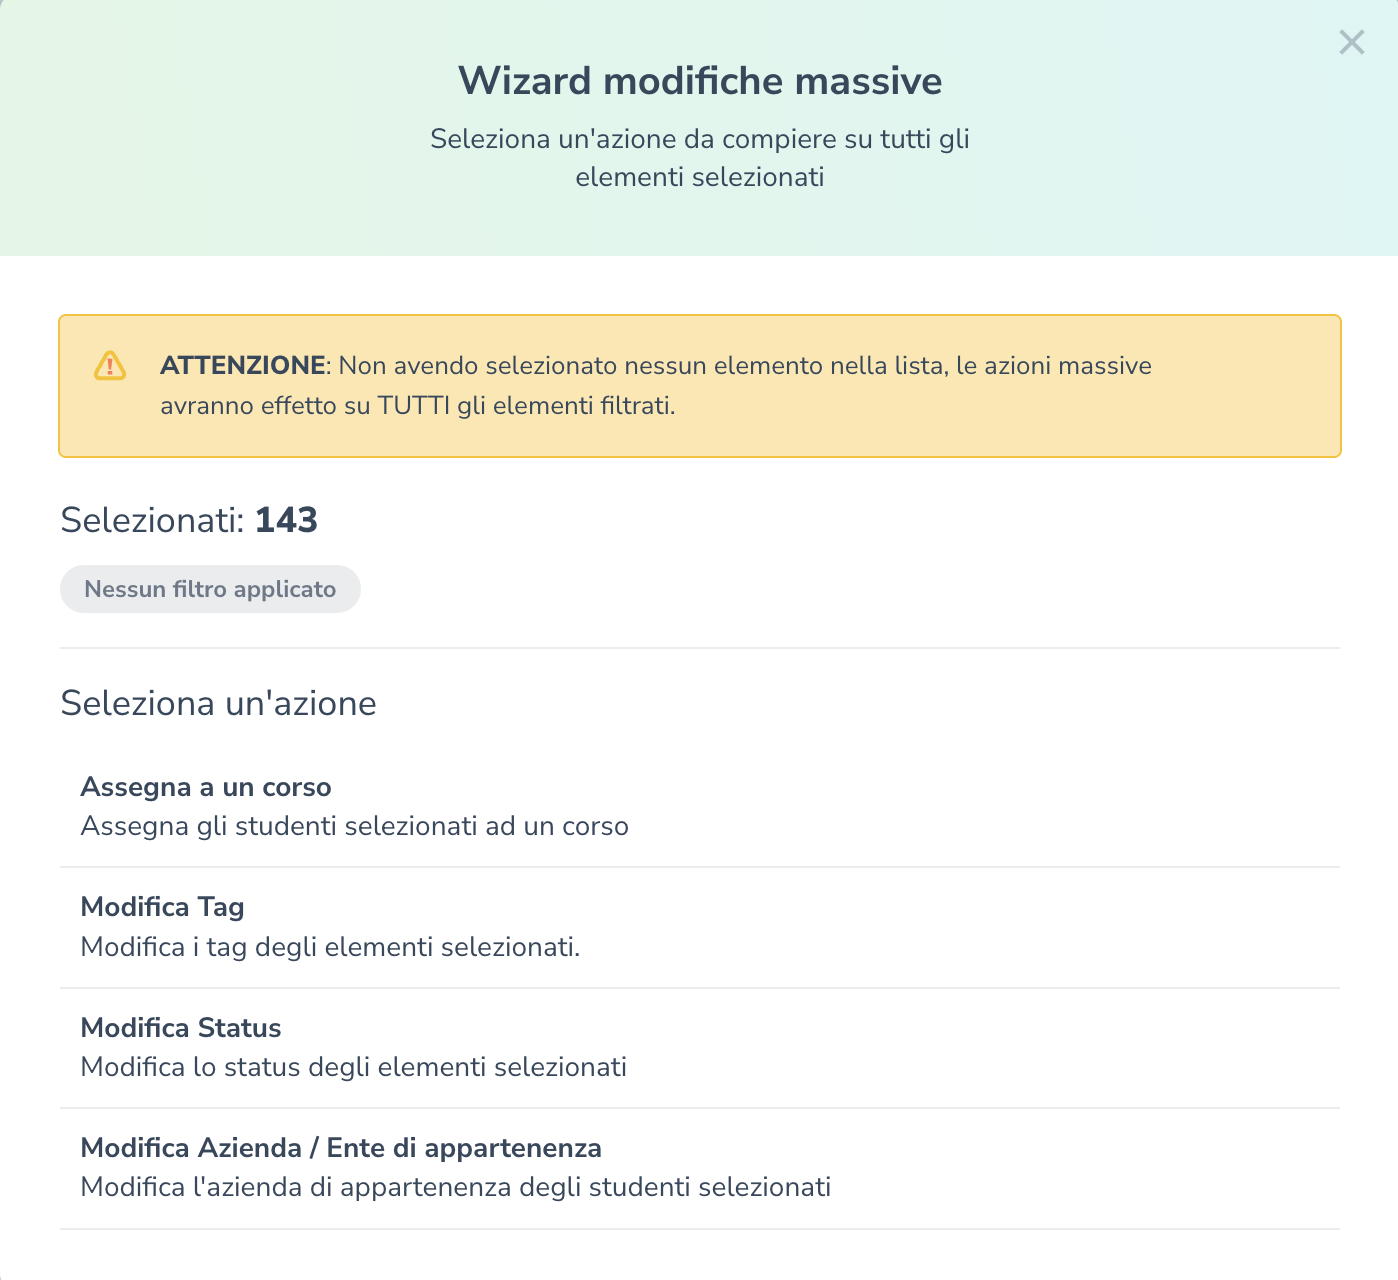Select the 'Assegna a un corso' action

[x=206, y=787]
